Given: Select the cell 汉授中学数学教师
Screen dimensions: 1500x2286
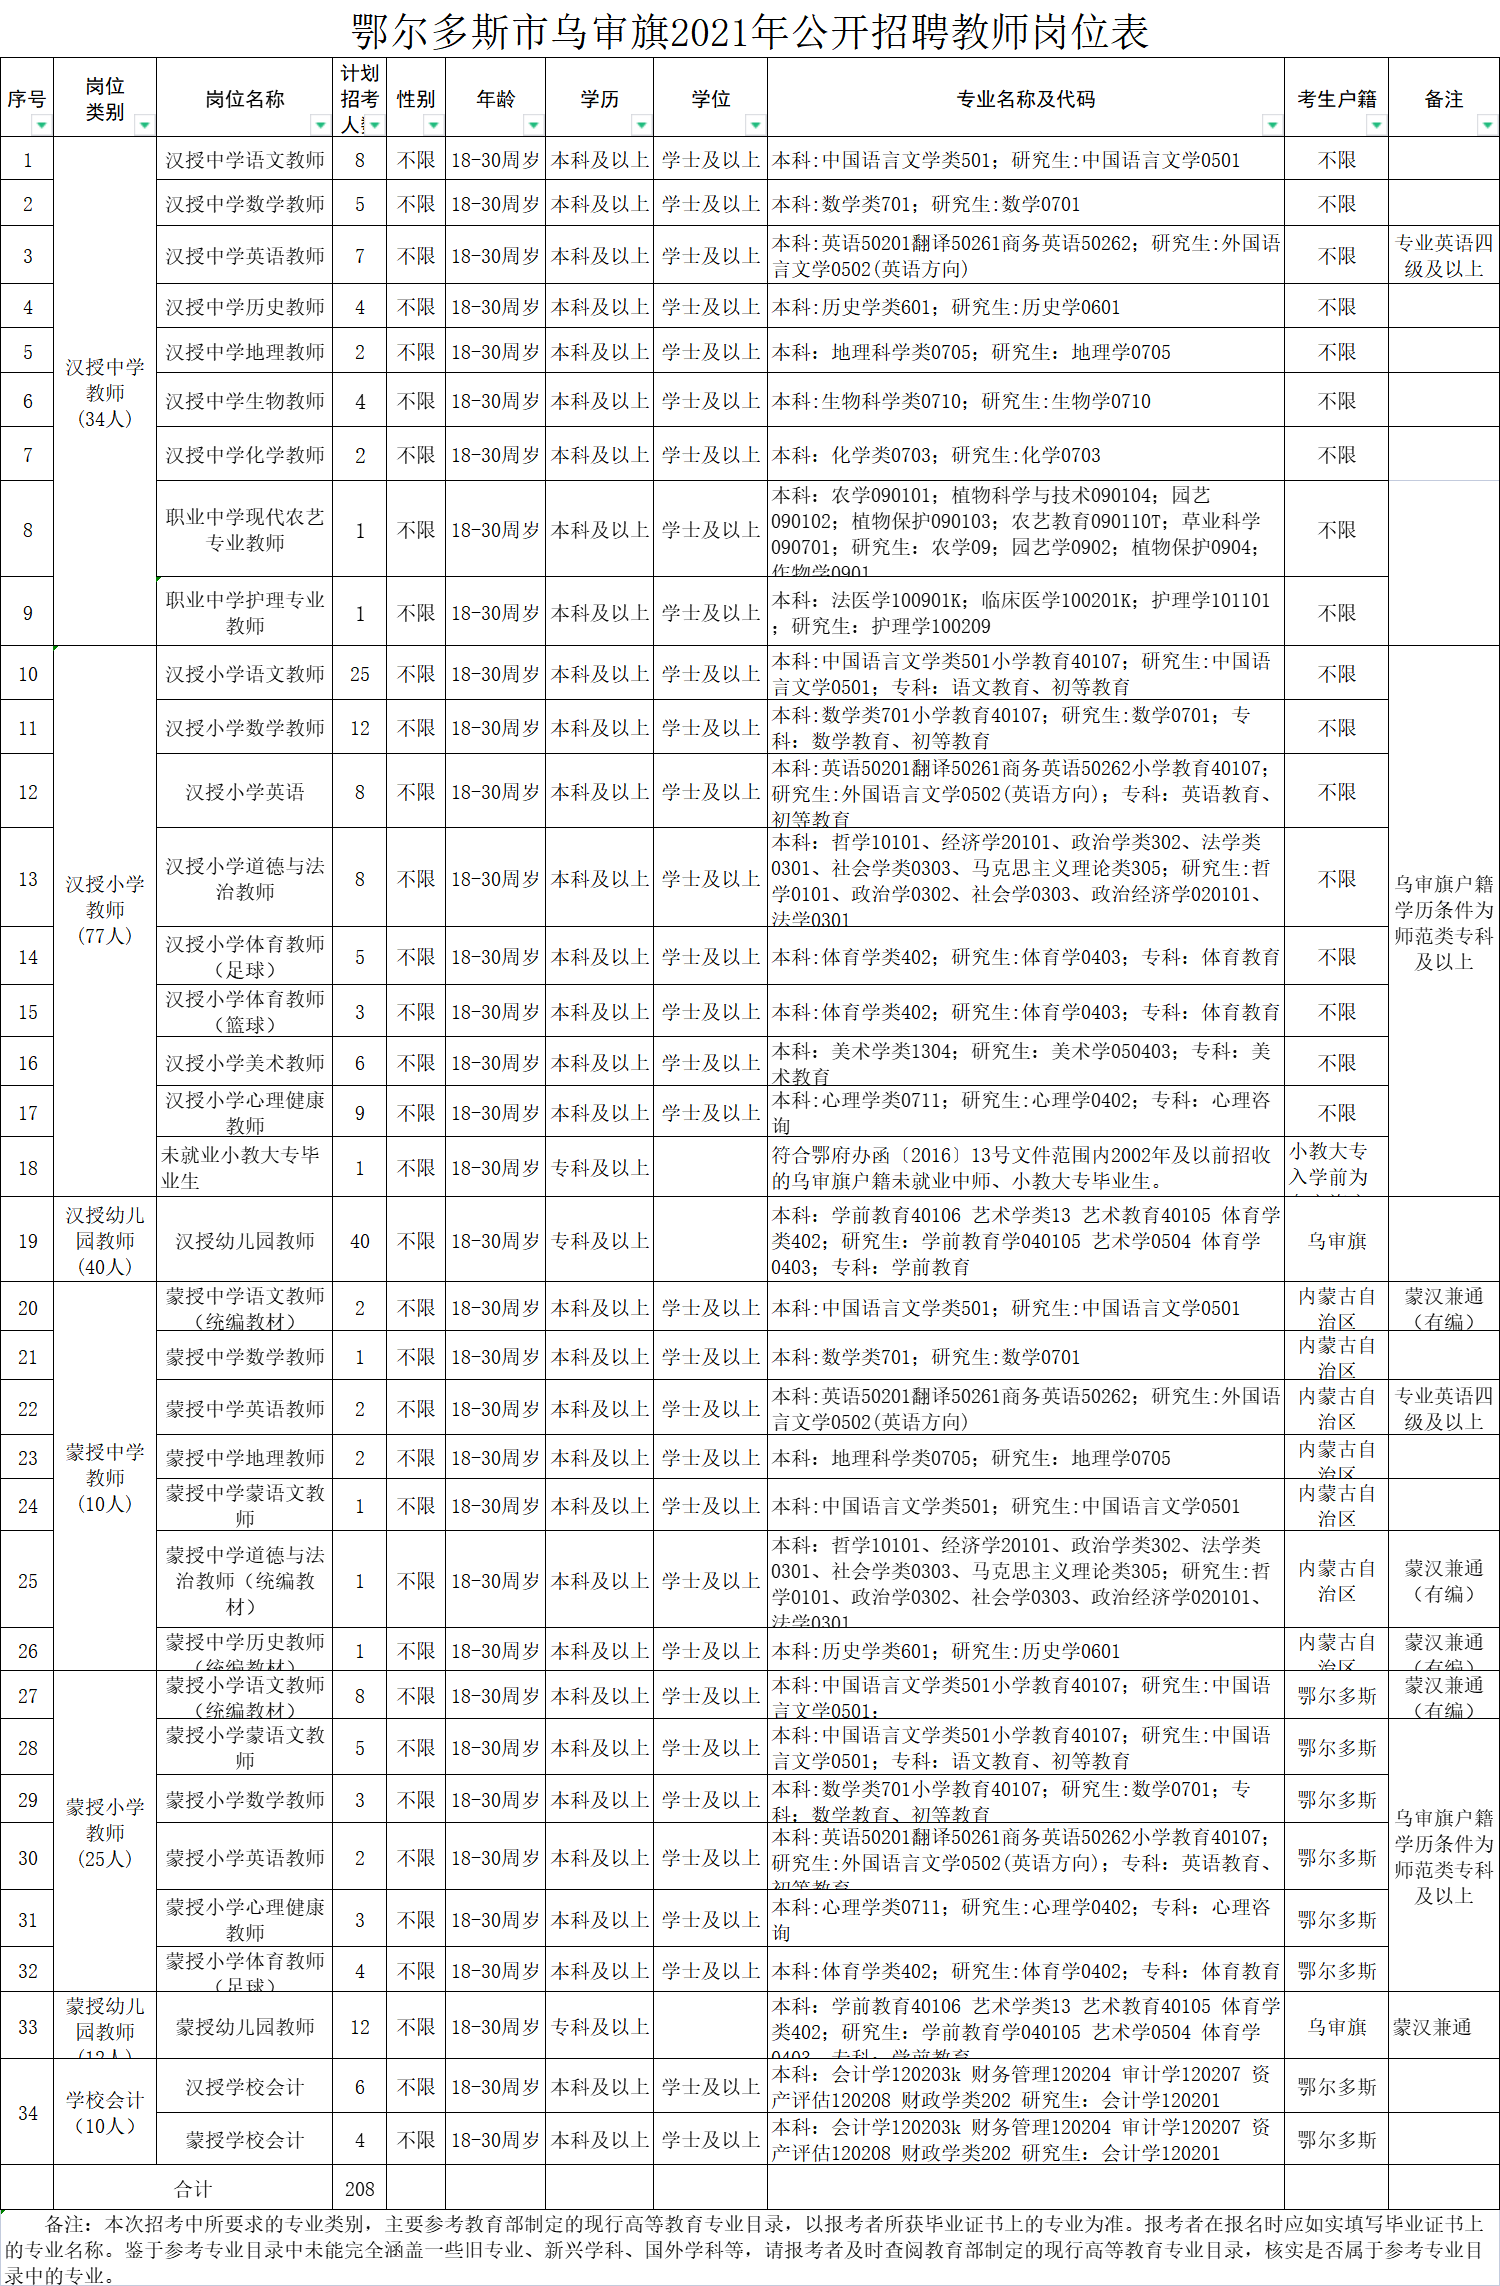Looking at the screenshot, I should pyautogui.click(x=245, y=204).
